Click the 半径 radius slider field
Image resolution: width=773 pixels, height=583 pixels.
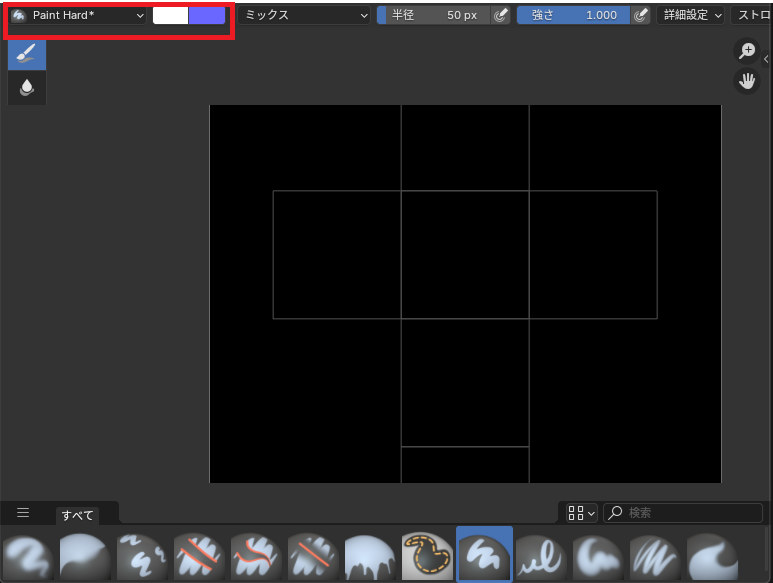pos(434,15)
